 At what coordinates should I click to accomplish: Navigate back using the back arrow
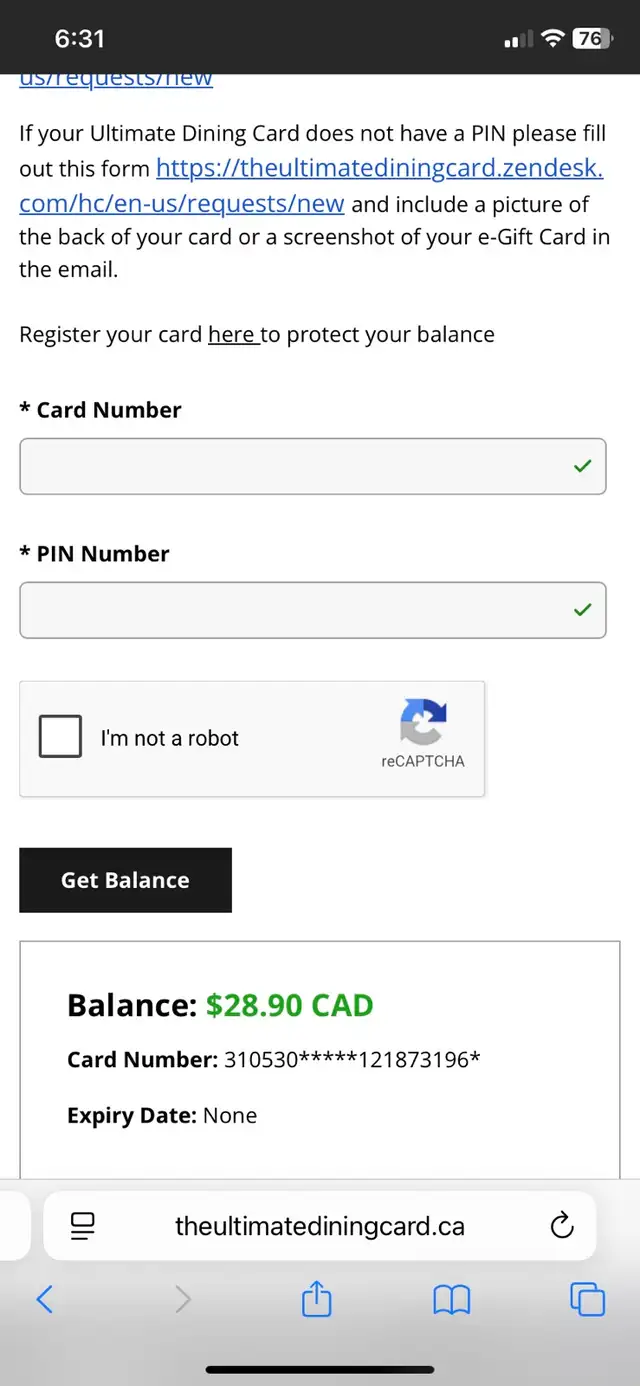tap(44, 1299)
